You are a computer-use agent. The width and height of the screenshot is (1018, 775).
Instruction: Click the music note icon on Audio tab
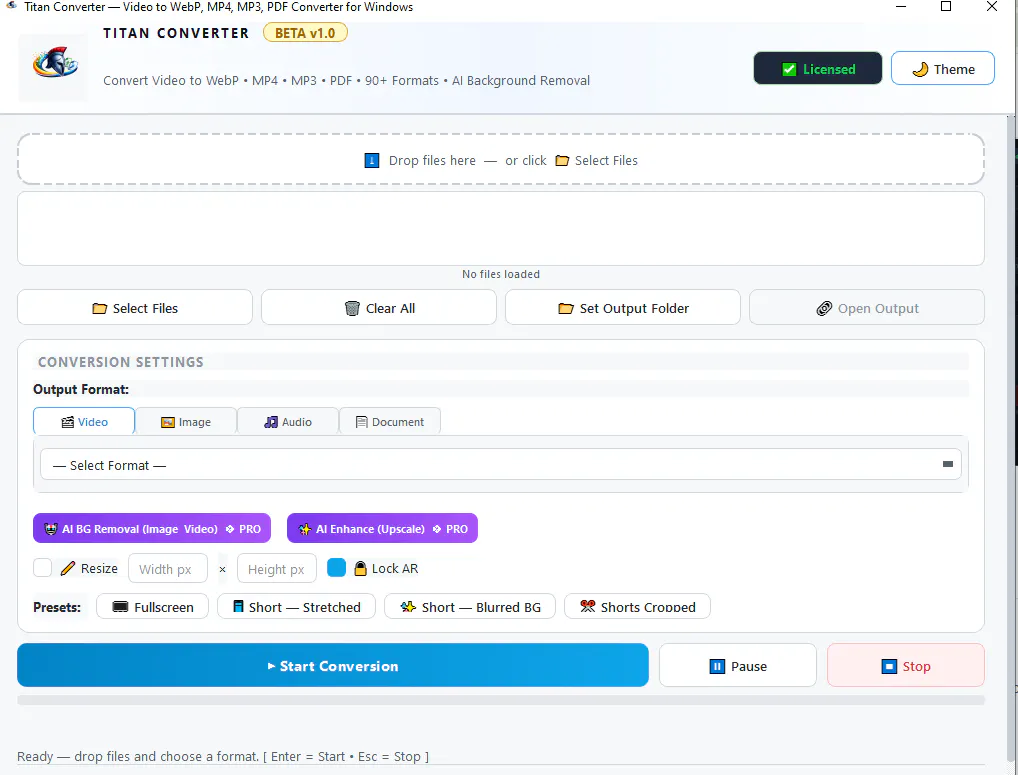click(x=271, y=423)
